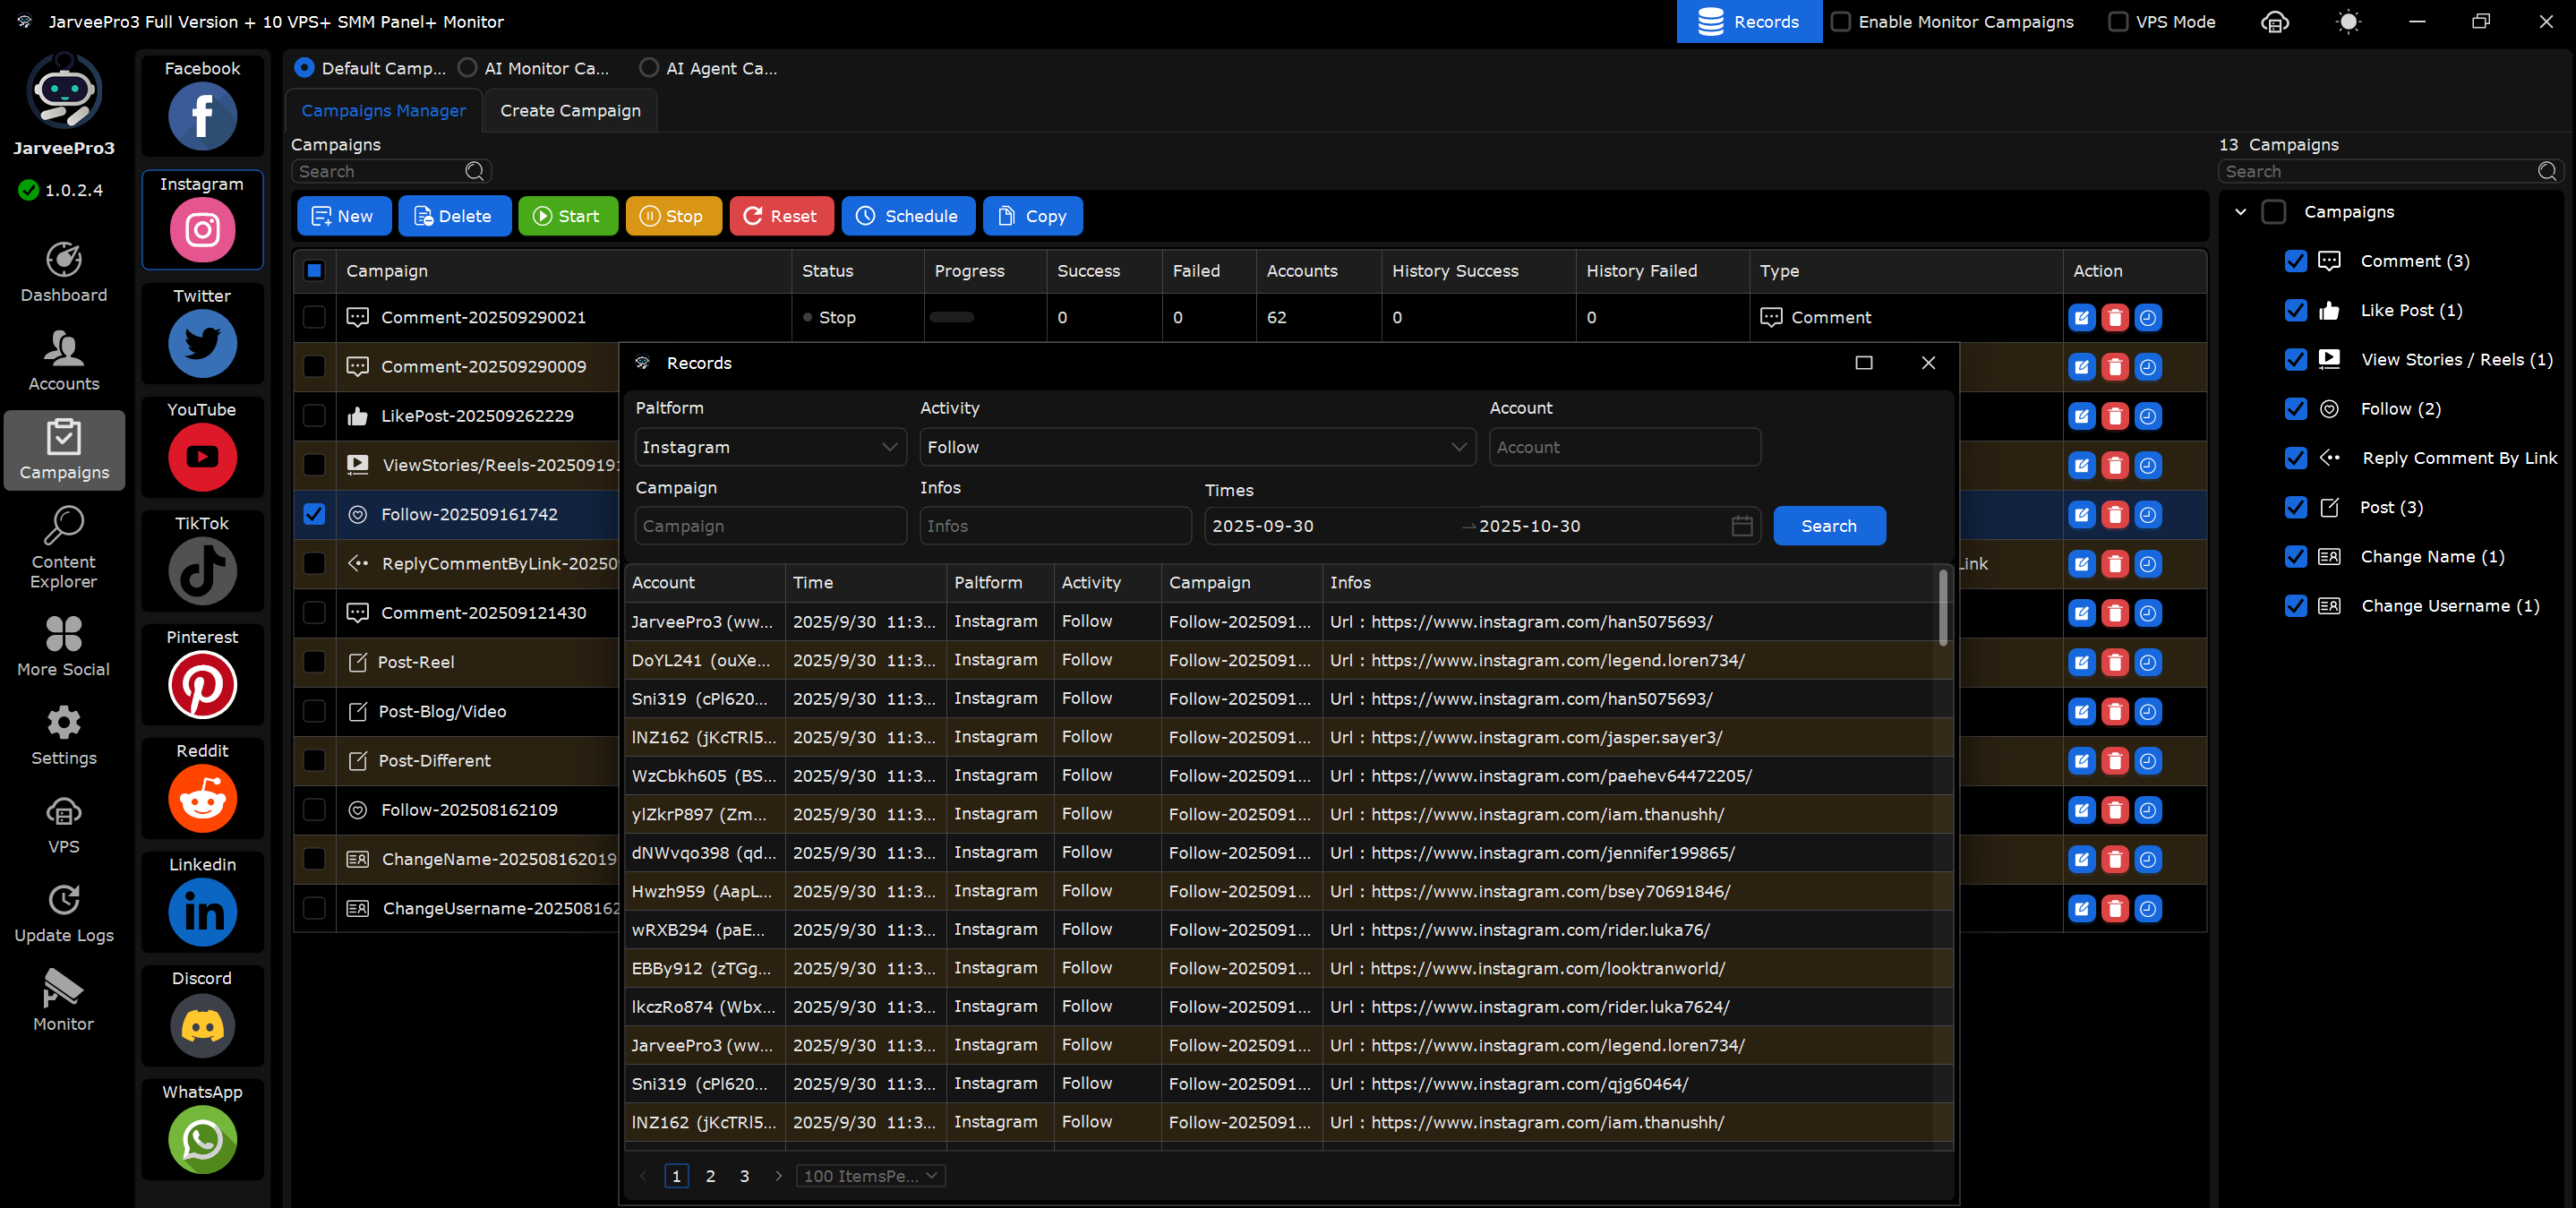Screen dimensions: 2576x1208
Task: Expand the Activity Follow dropdown
Action: [x=1196, y=447]
